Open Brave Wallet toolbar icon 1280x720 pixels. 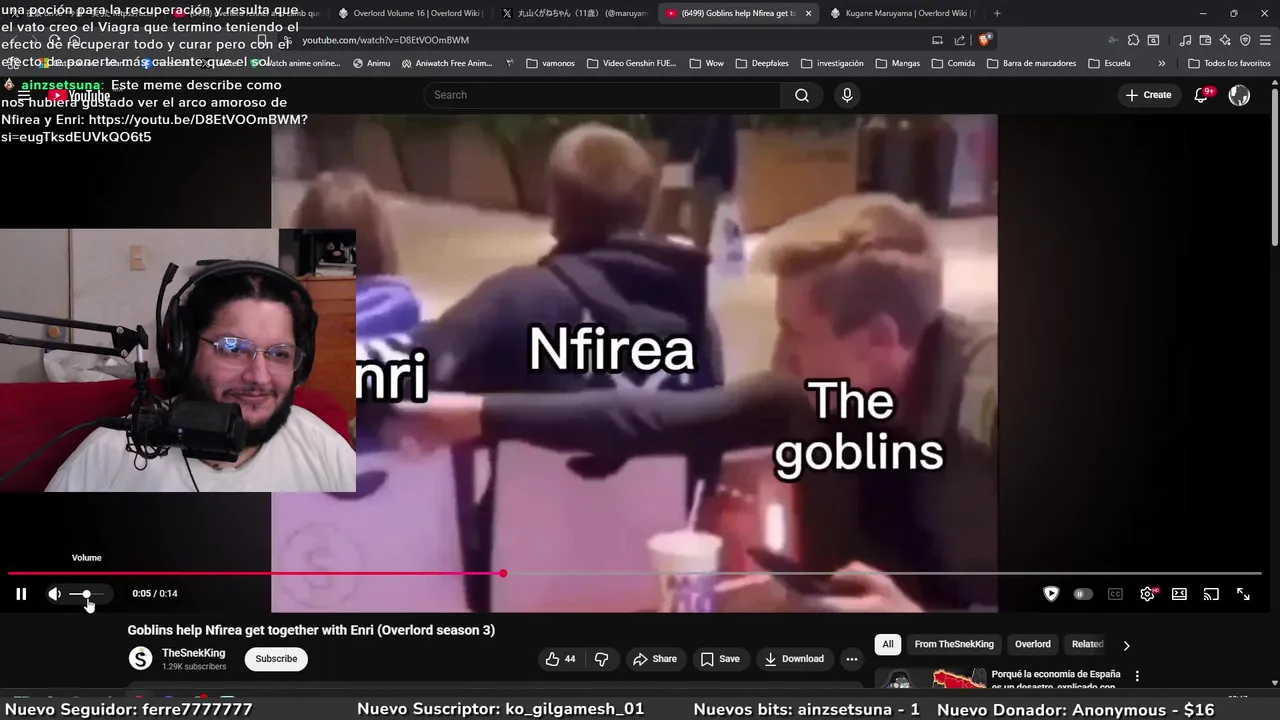pos(1205,40)
